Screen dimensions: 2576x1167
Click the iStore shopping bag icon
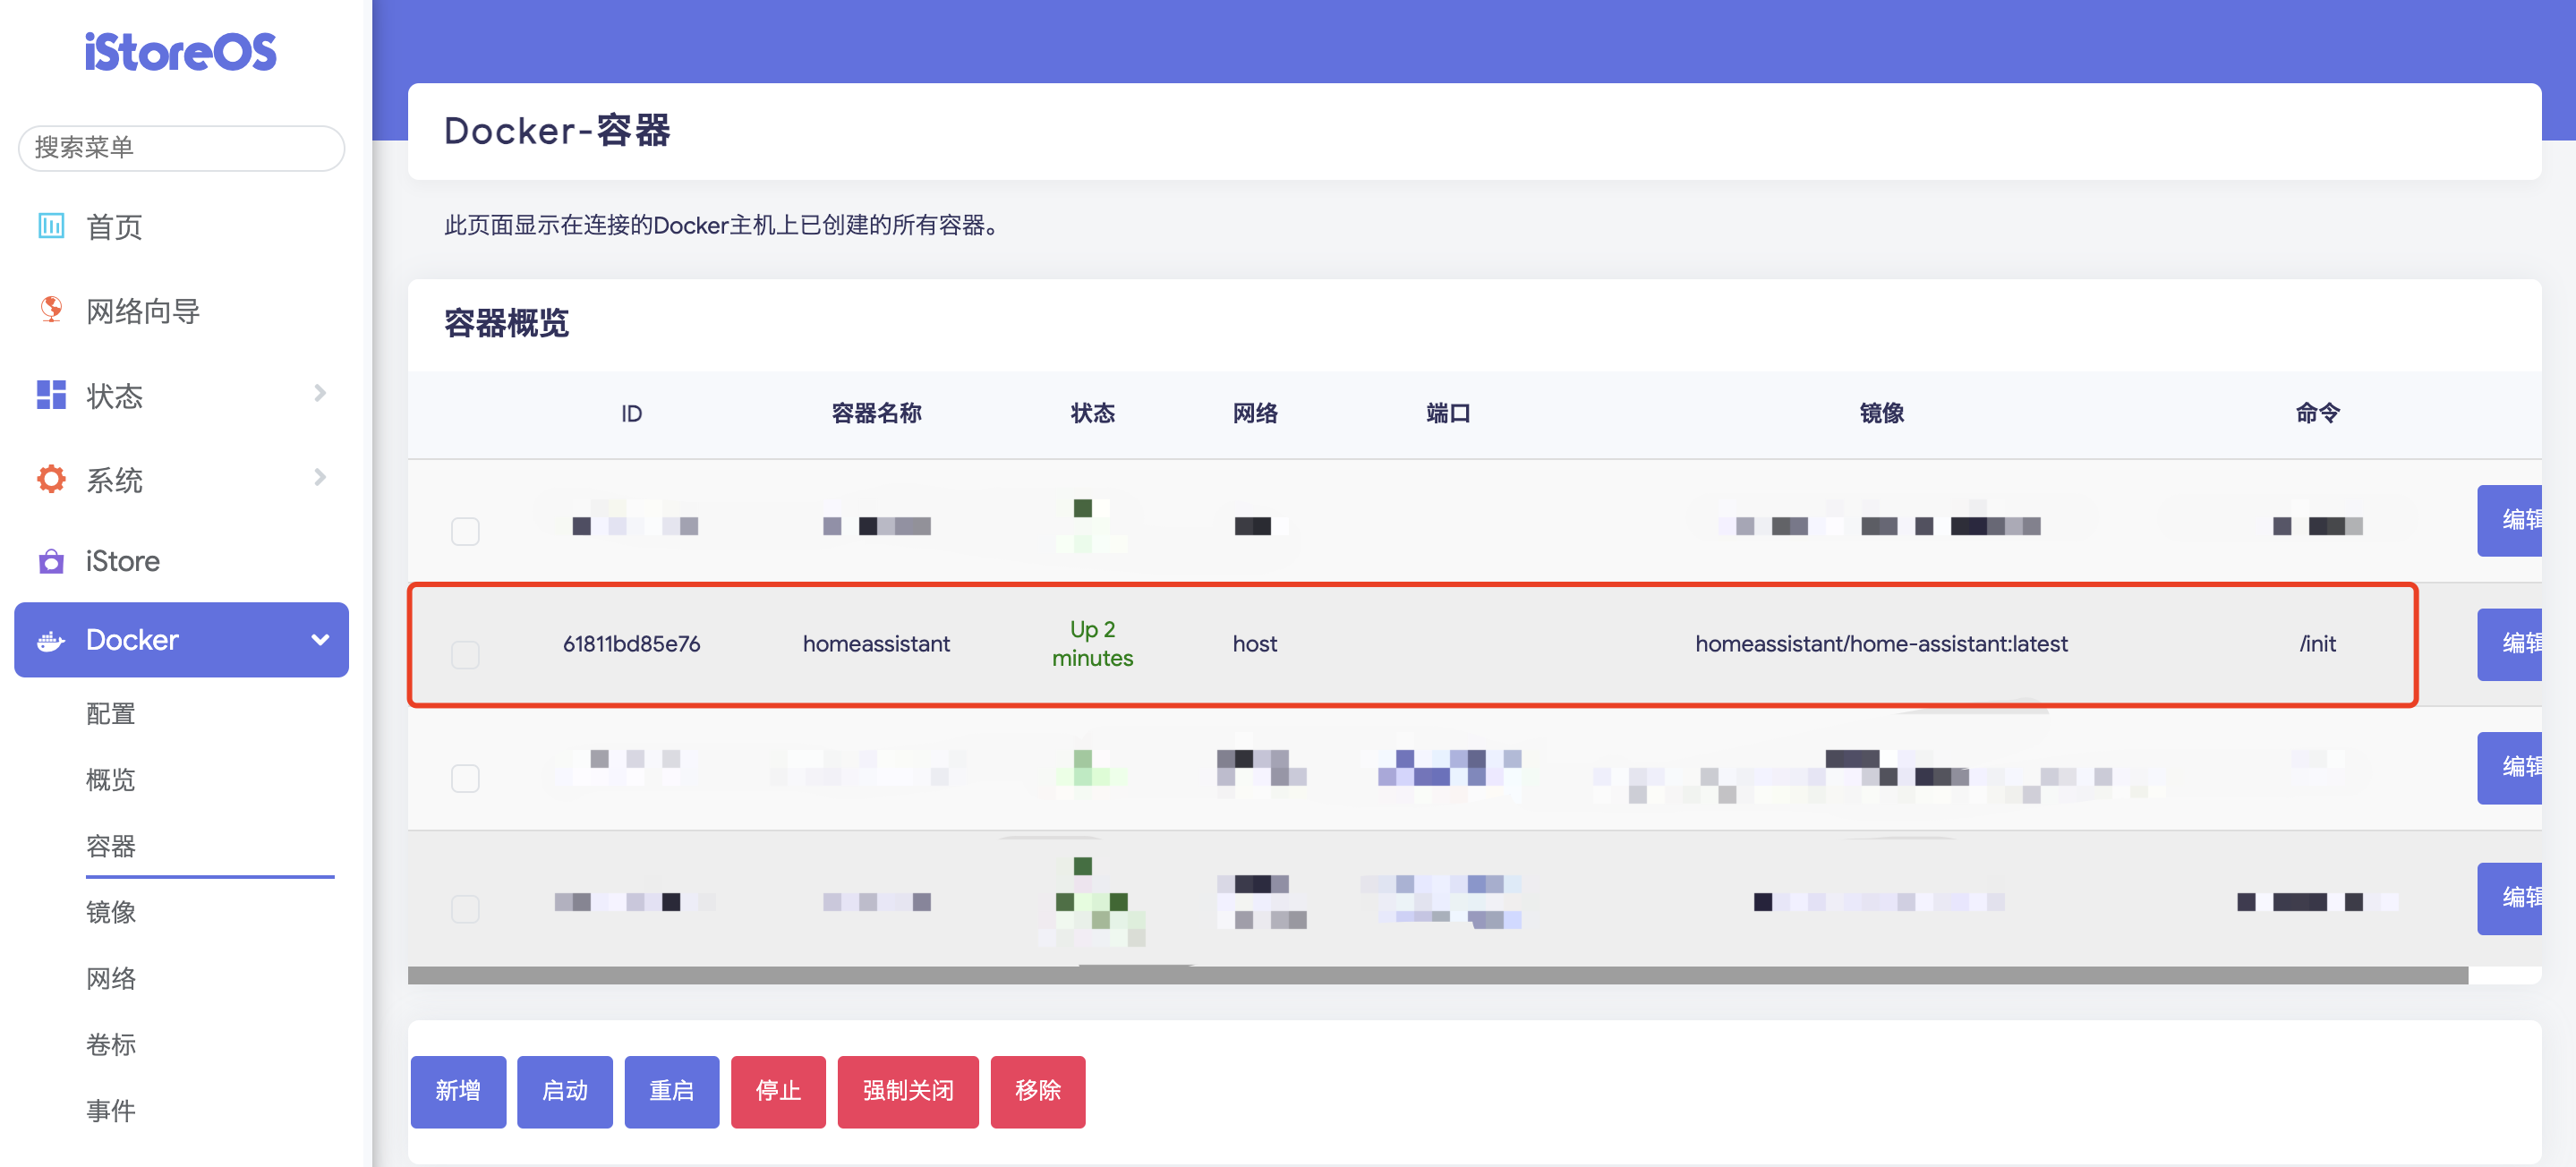51,561
